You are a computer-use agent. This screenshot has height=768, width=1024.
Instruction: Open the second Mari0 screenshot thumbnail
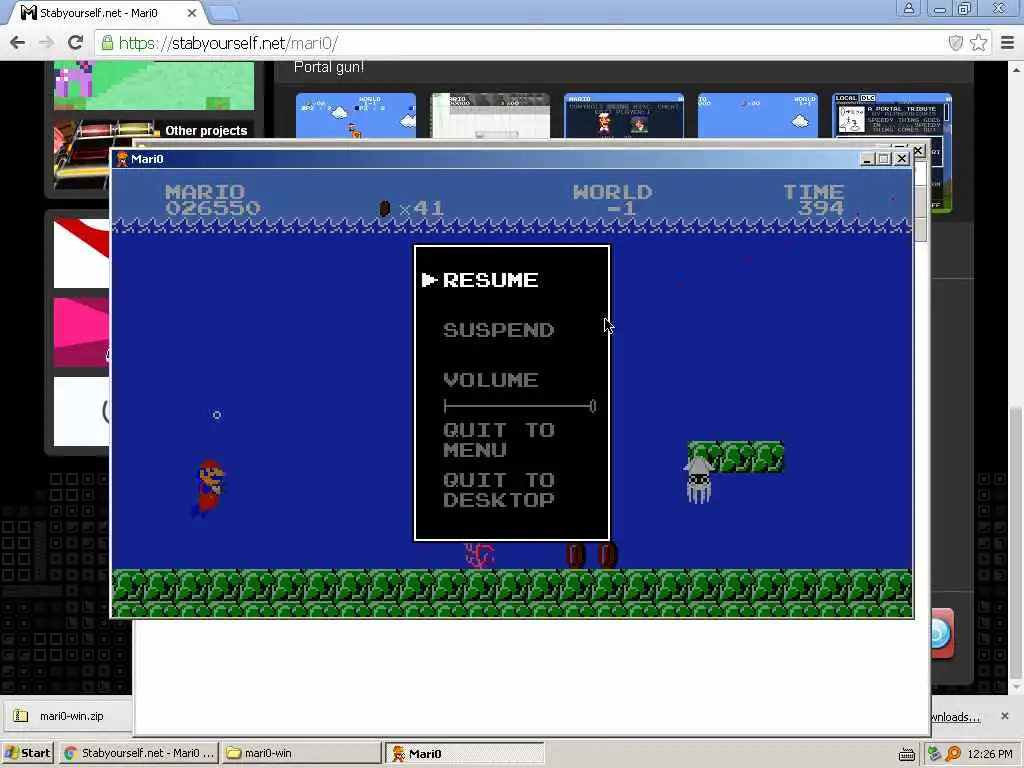(490, 116)
